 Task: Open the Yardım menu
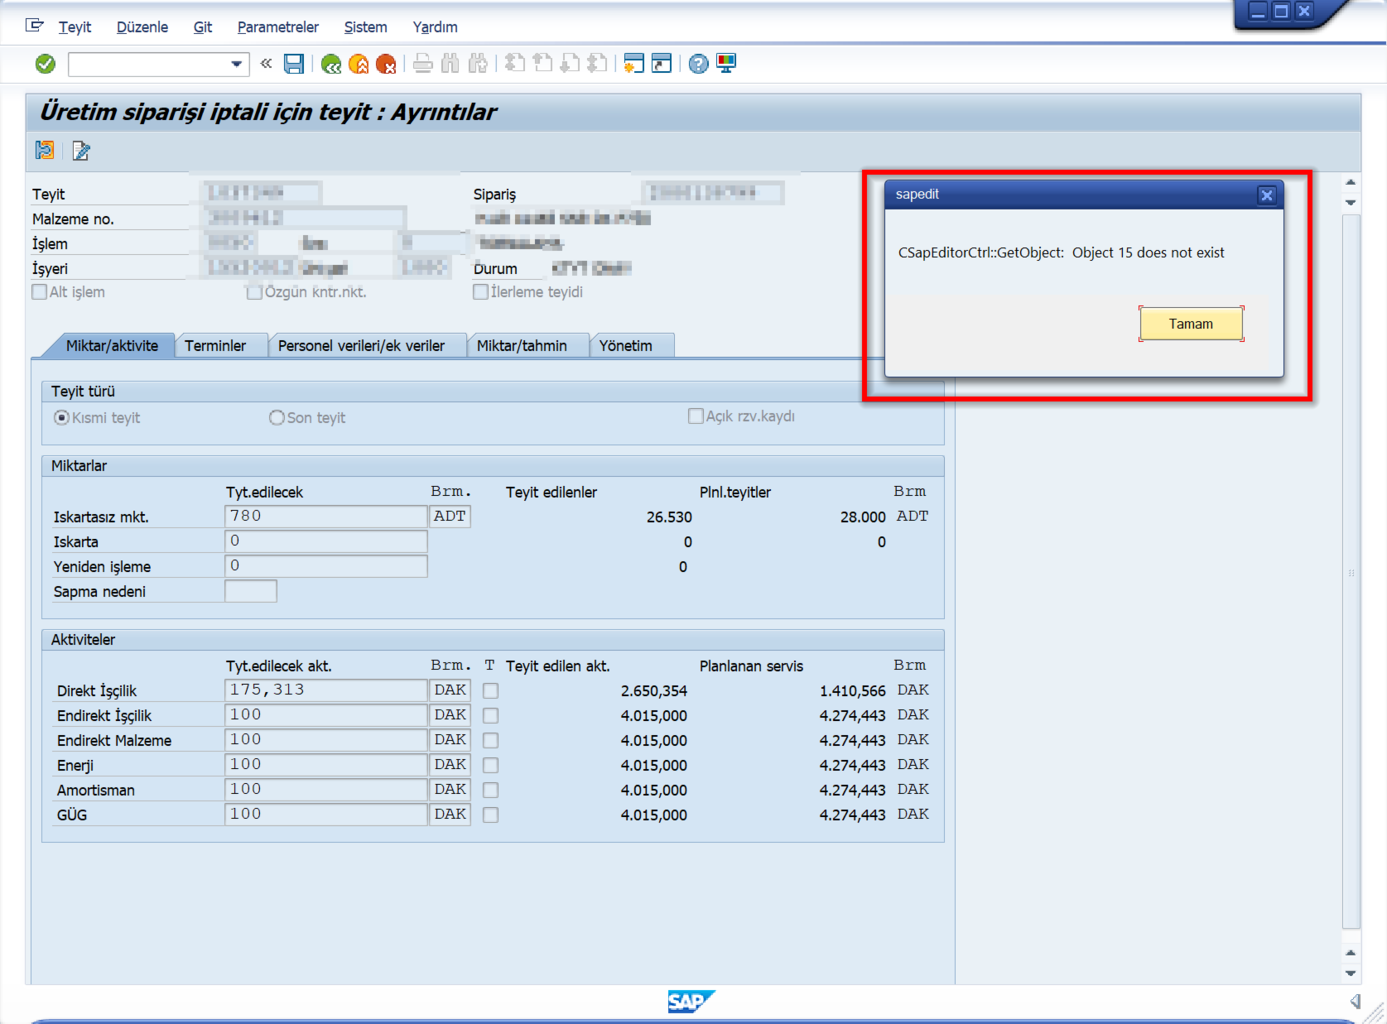(435, 27)
